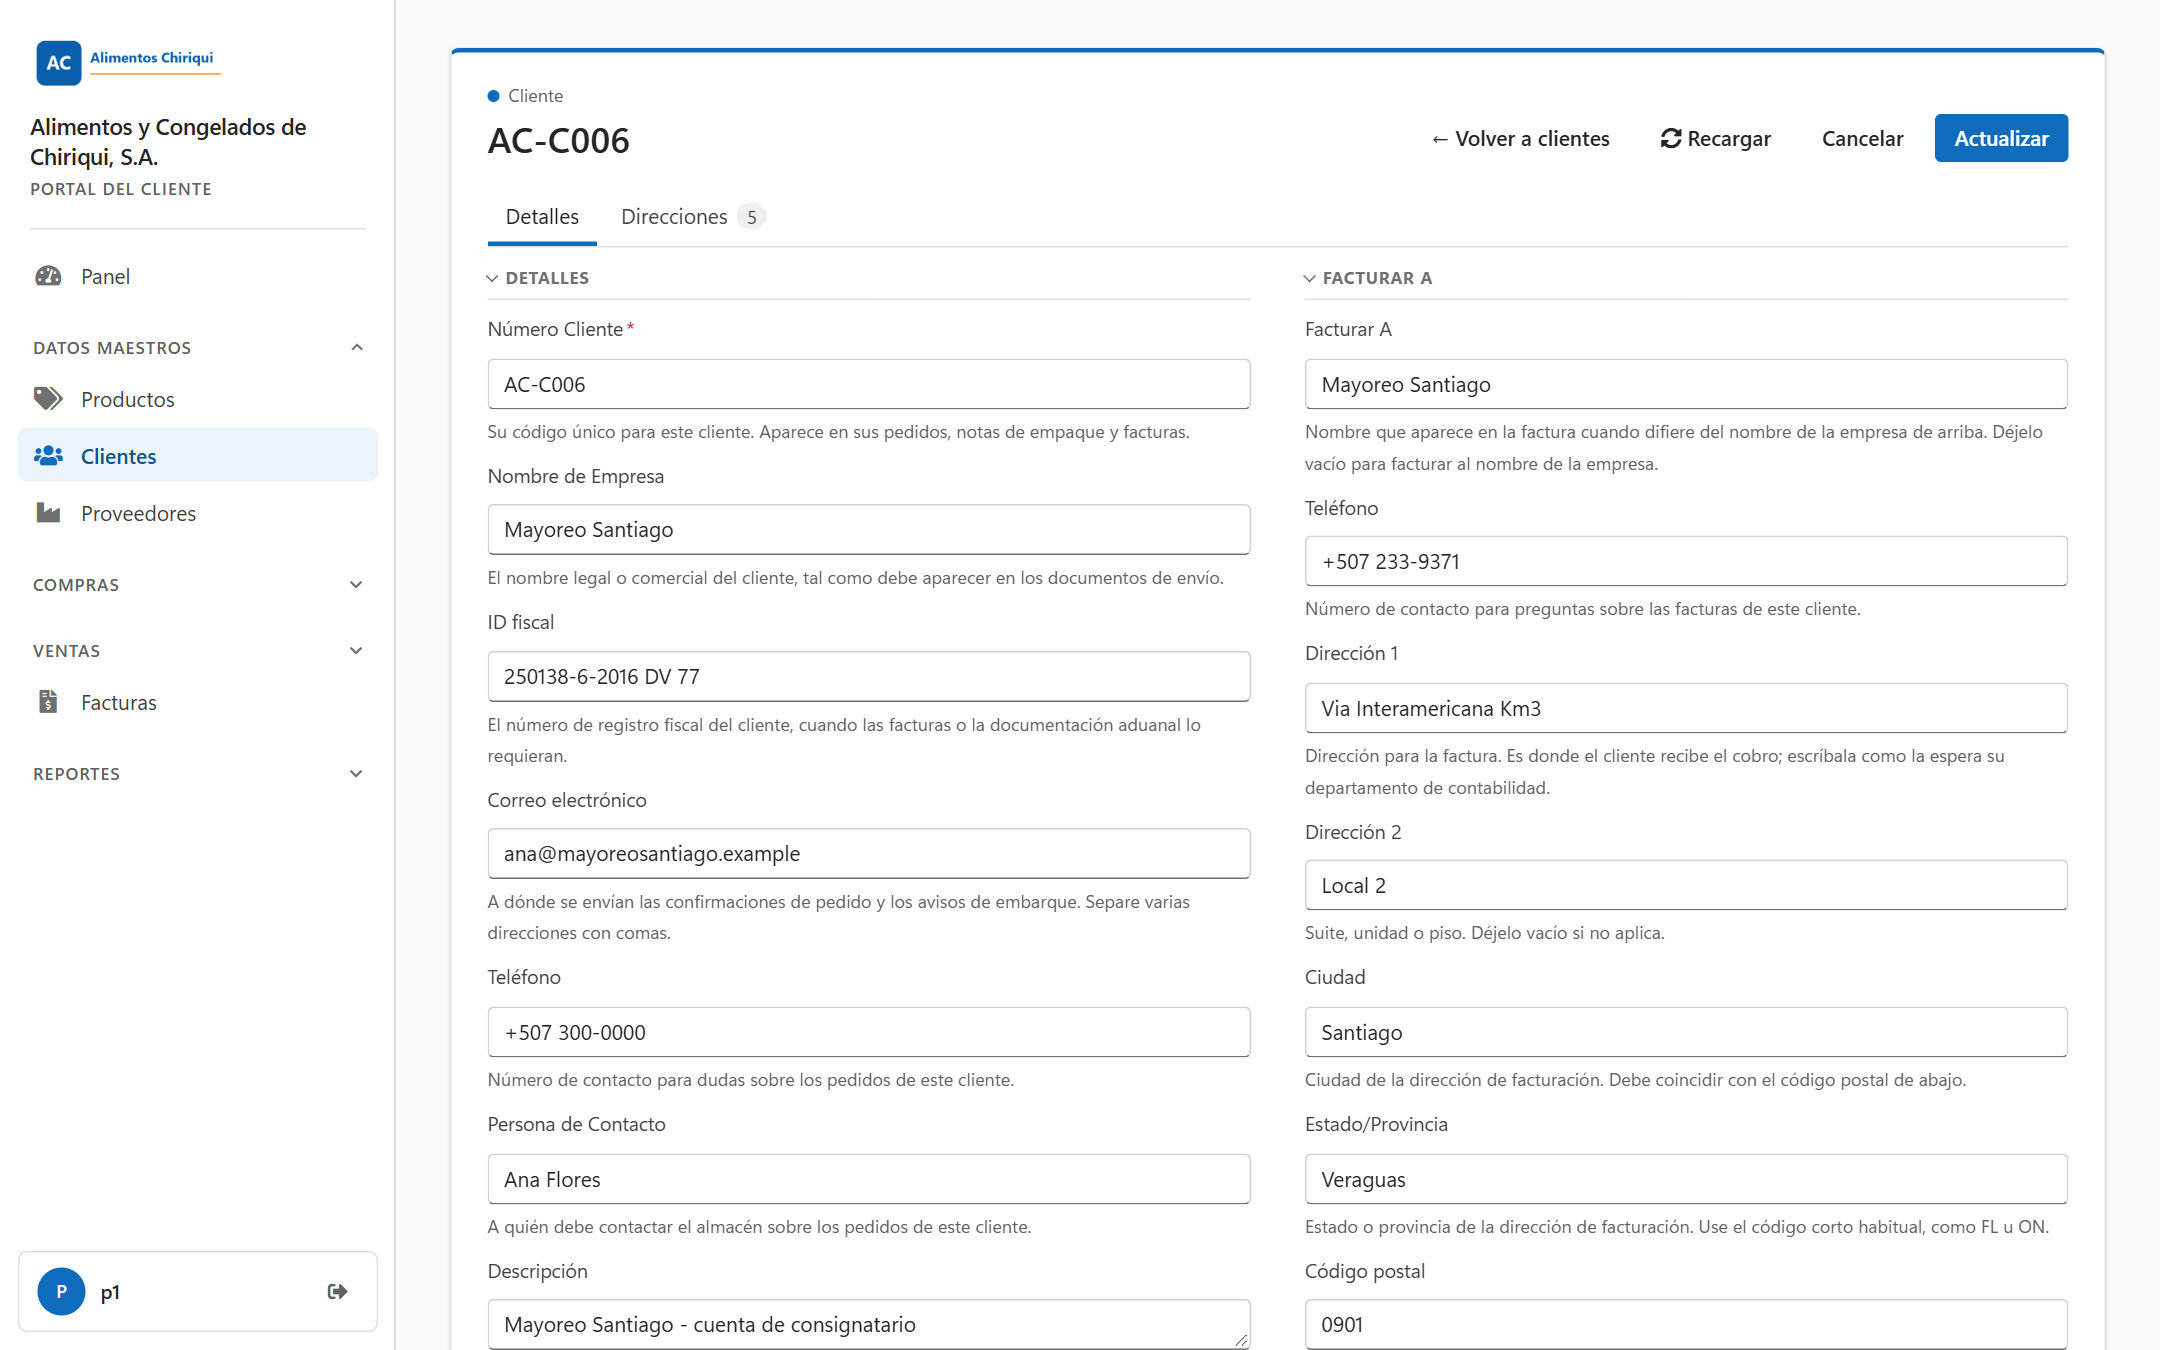Click the Descripción textarea
This screenshot has width=2160, height=1350.
pyautogui.click(x=868, y=1324)
